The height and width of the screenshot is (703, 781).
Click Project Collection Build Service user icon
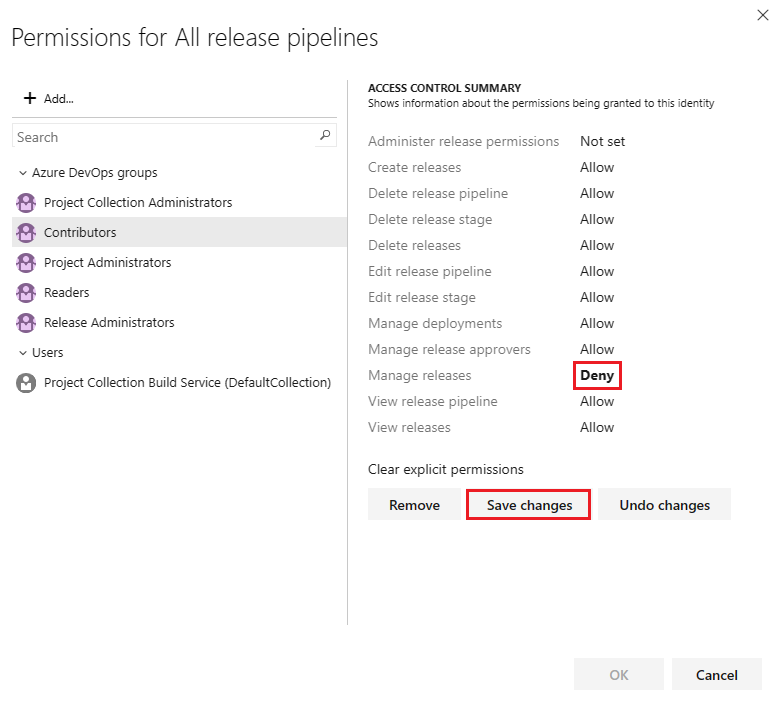26,383
